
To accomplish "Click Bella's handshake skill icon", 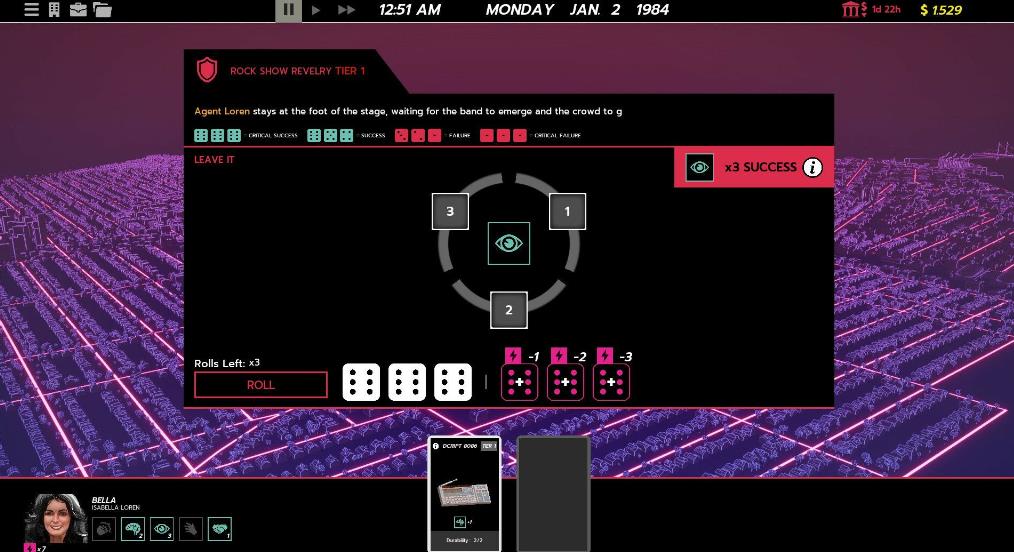I will 220,529.
